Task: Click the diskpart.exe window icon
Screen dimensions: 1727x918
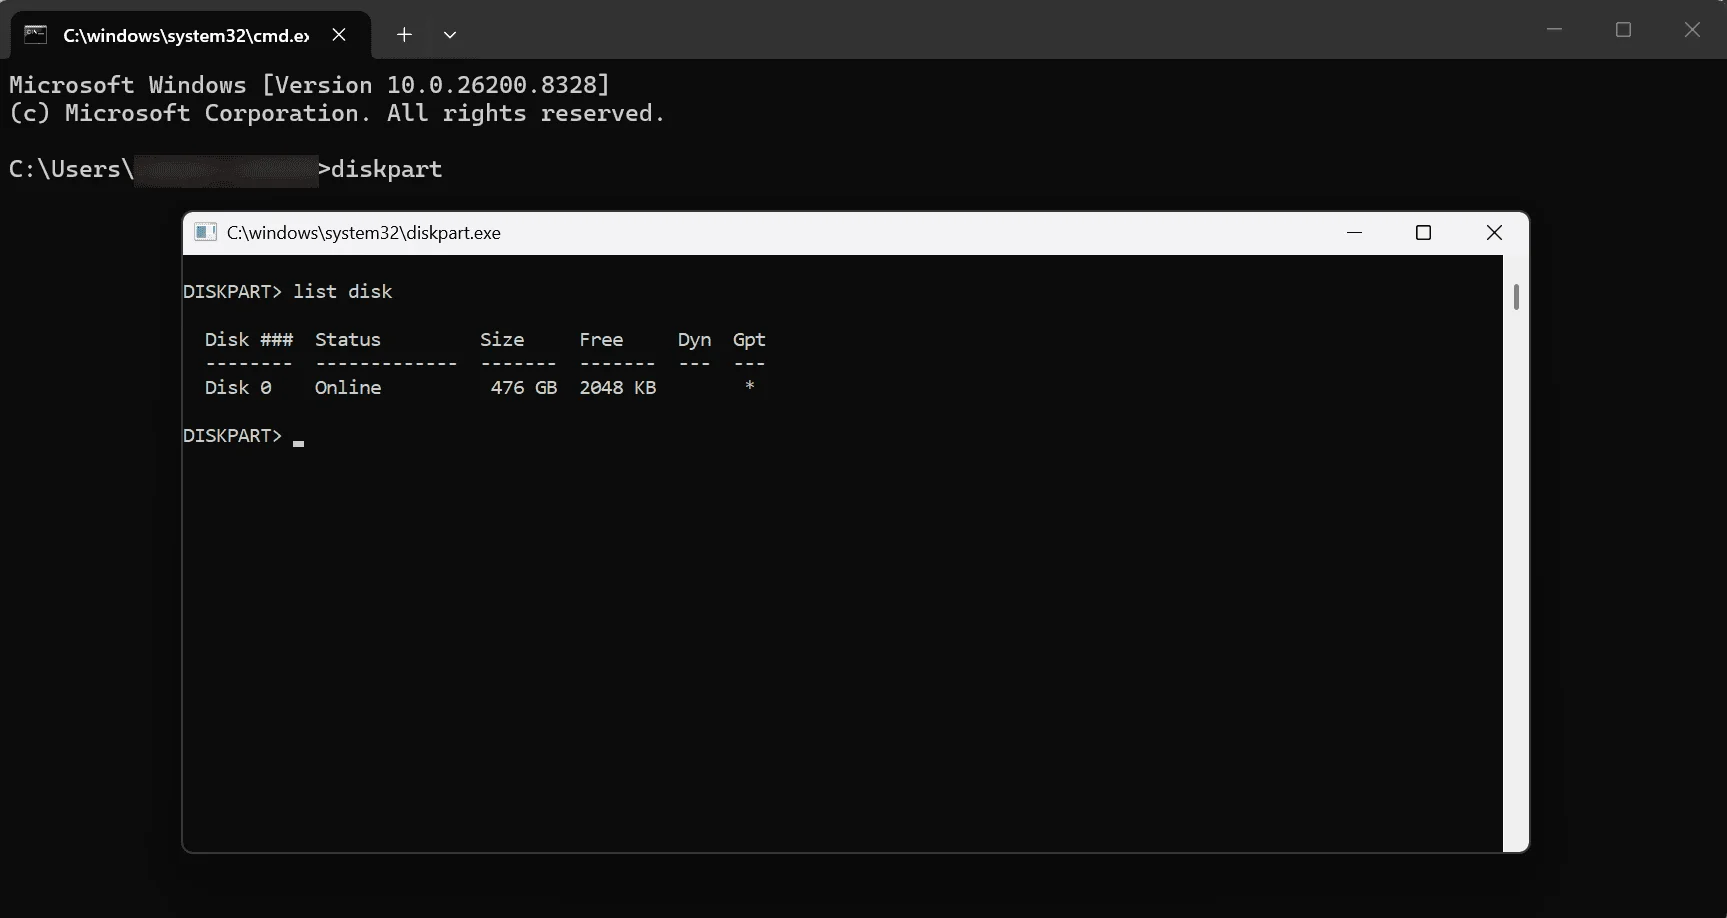Action: [205, 232]
